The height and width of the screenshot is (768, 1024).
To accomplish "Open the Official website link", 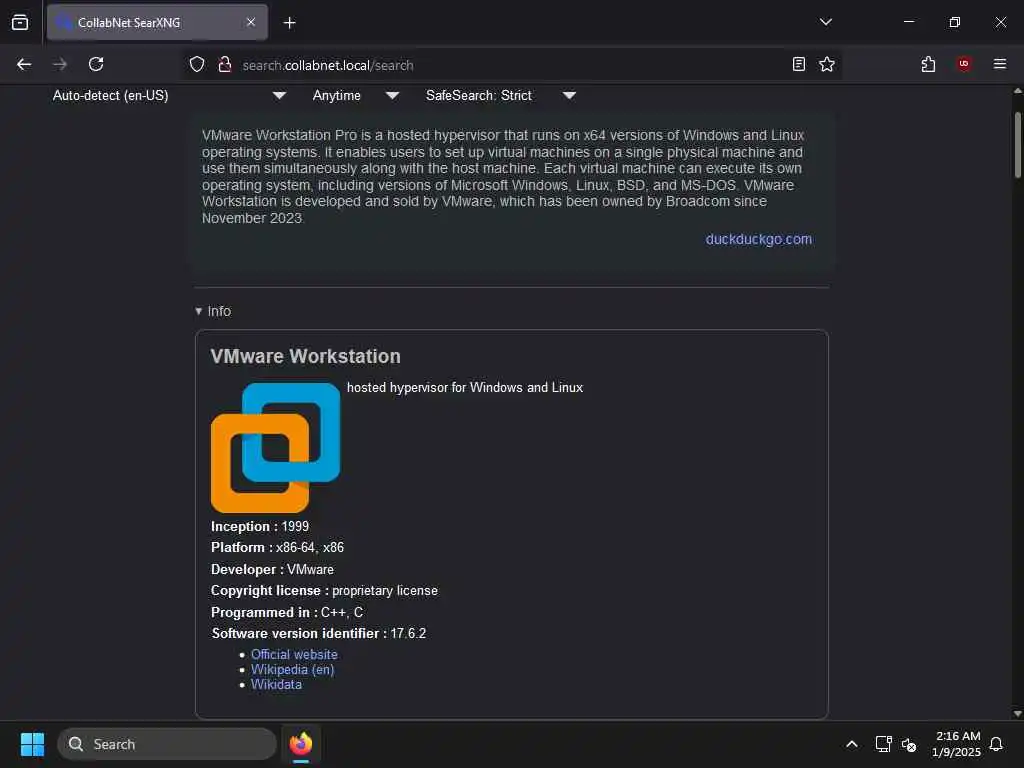I will [x=294, y=654].
